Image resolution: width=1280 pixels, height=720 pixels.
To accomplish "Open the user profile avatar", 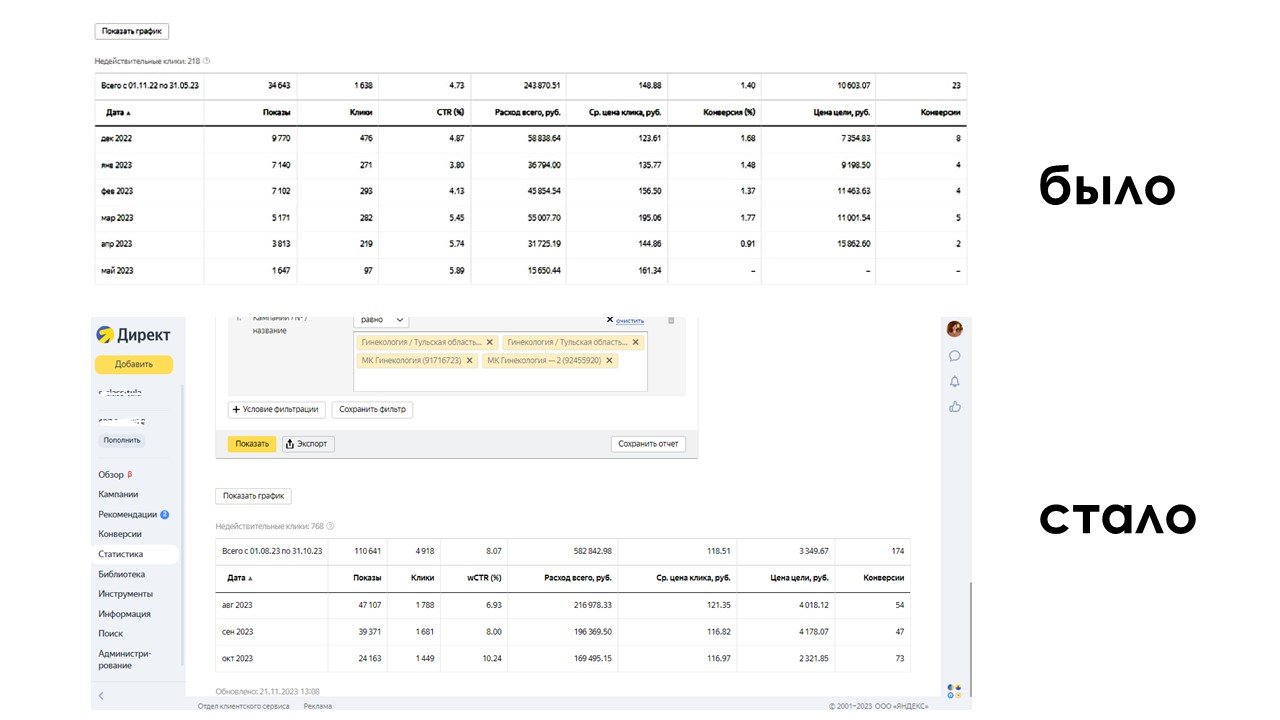I will [955, 329].
